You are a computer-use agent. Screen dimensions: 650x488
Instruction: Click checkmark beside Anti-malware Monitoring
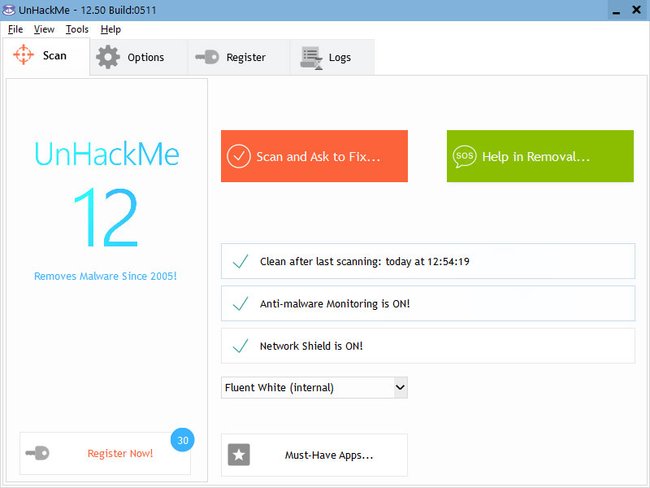240,303
